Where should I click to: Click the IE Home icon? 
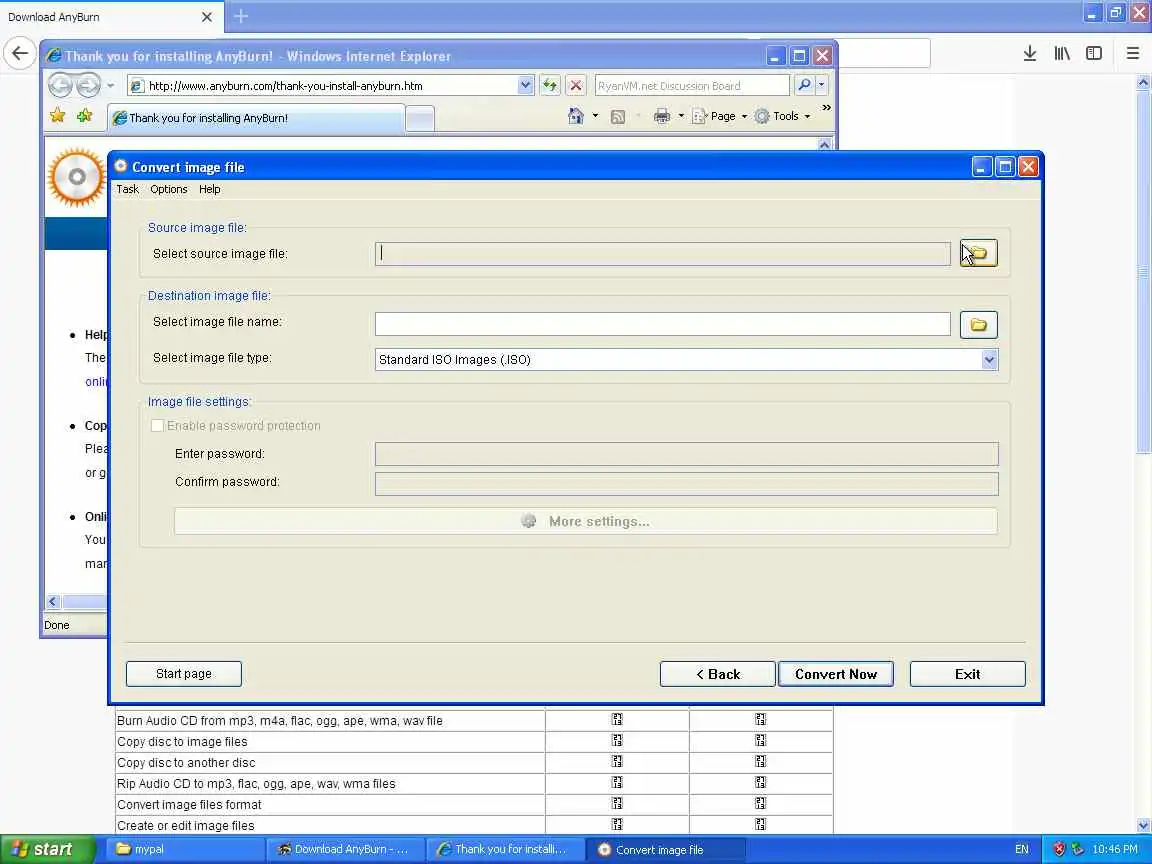tap(576, 116)
